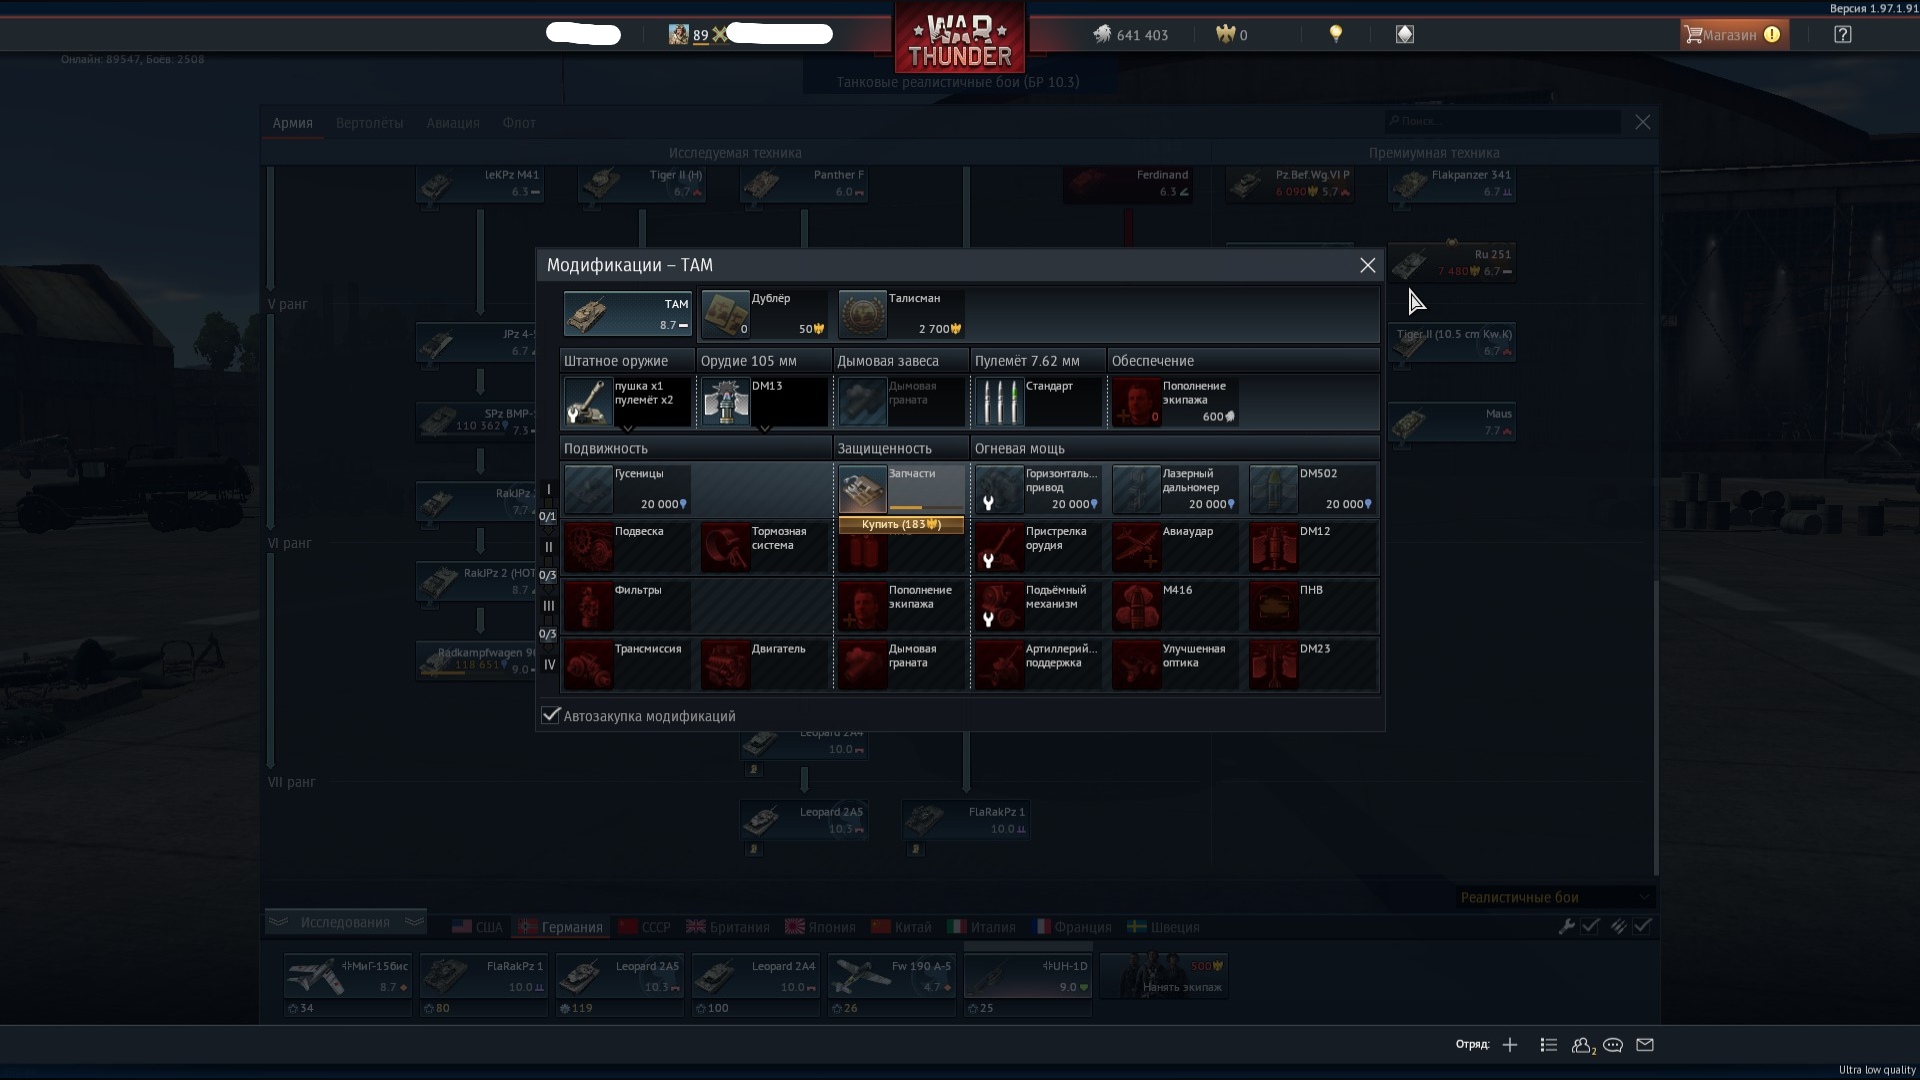Viewport: 1920px width, 1080px height.
Task: Close the Модификации – TAM dialog
Action: 1367,265
